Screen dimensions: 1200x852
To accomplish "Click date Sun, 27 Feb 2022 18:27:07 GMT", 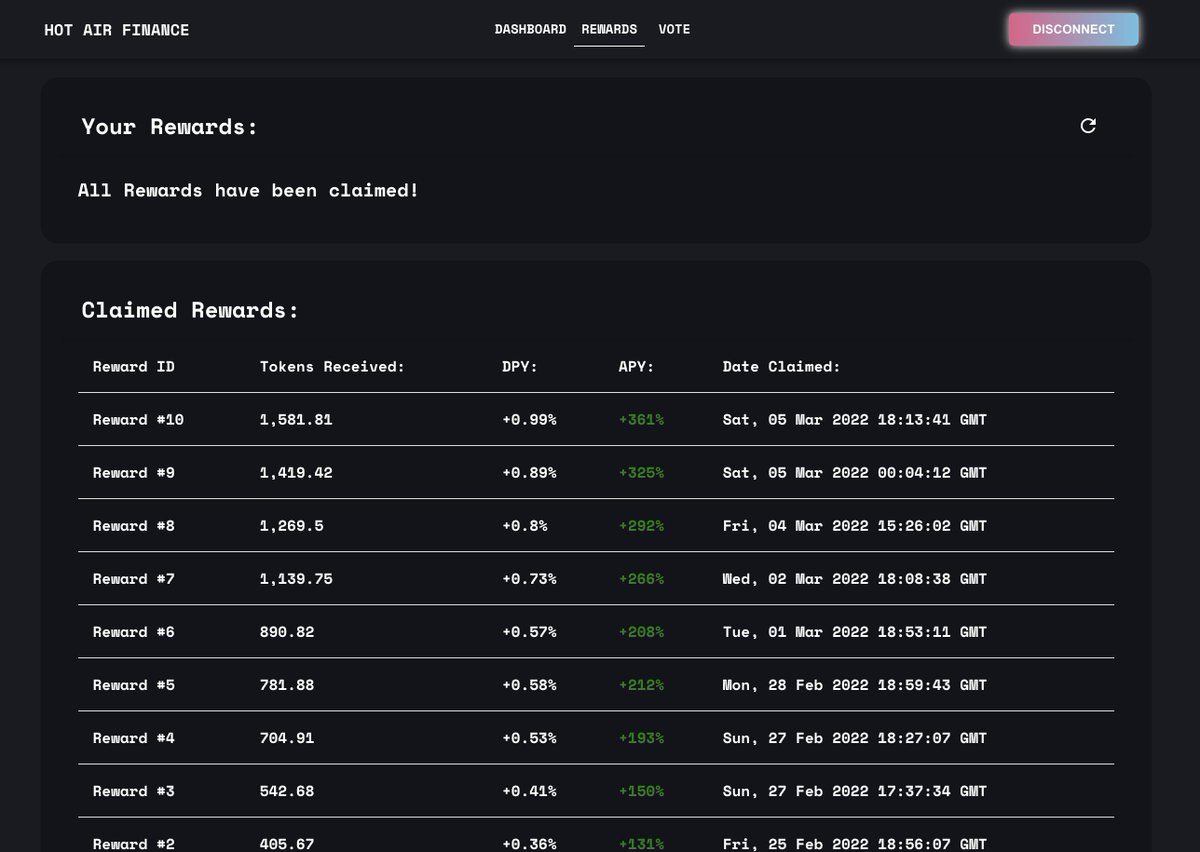I will tap(855, 738).
